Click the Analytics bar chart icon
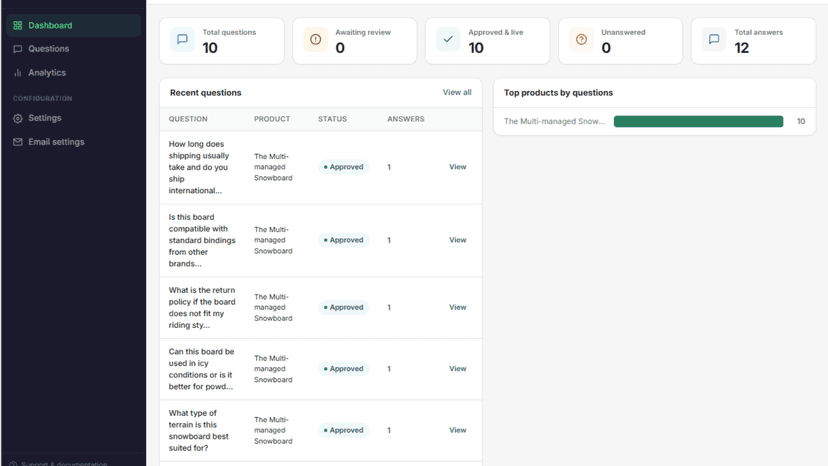This screenshot has height=466, width=828. pyautogui.click(x=17, y=73)
